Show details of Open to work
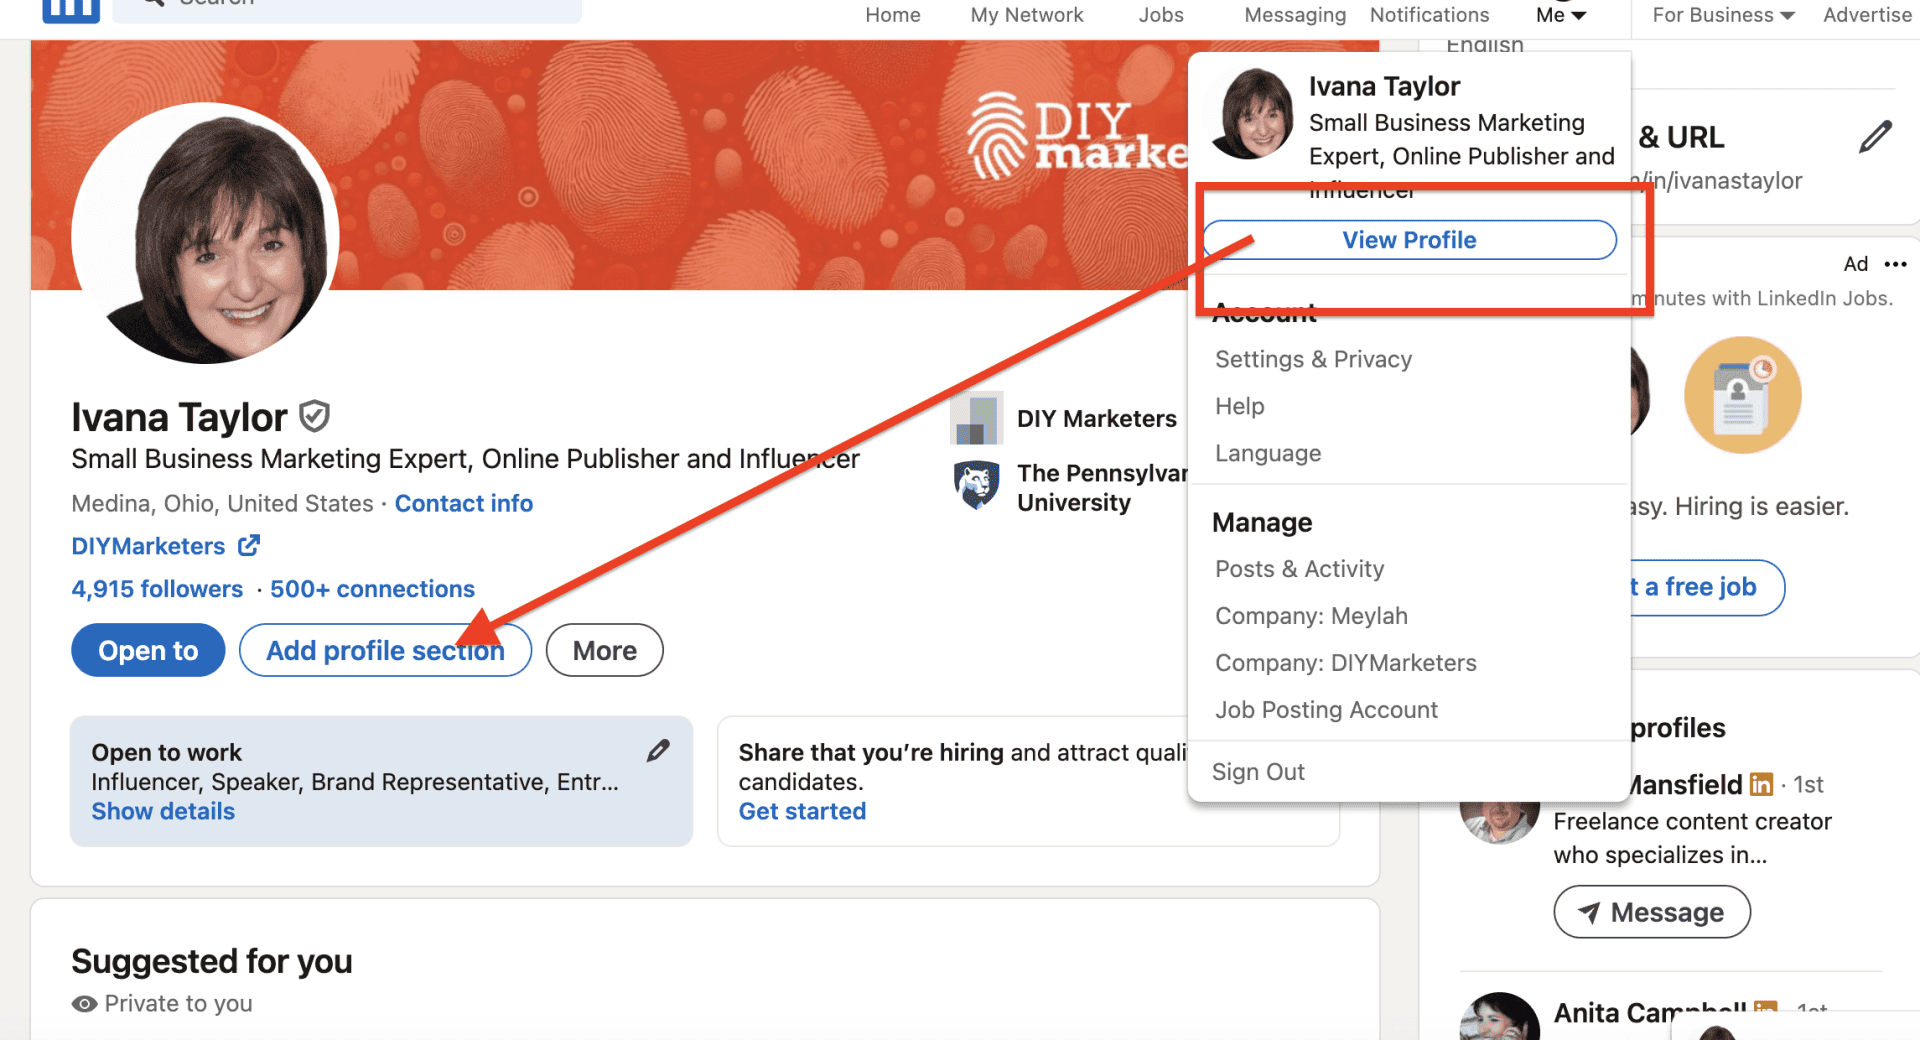 162,811
